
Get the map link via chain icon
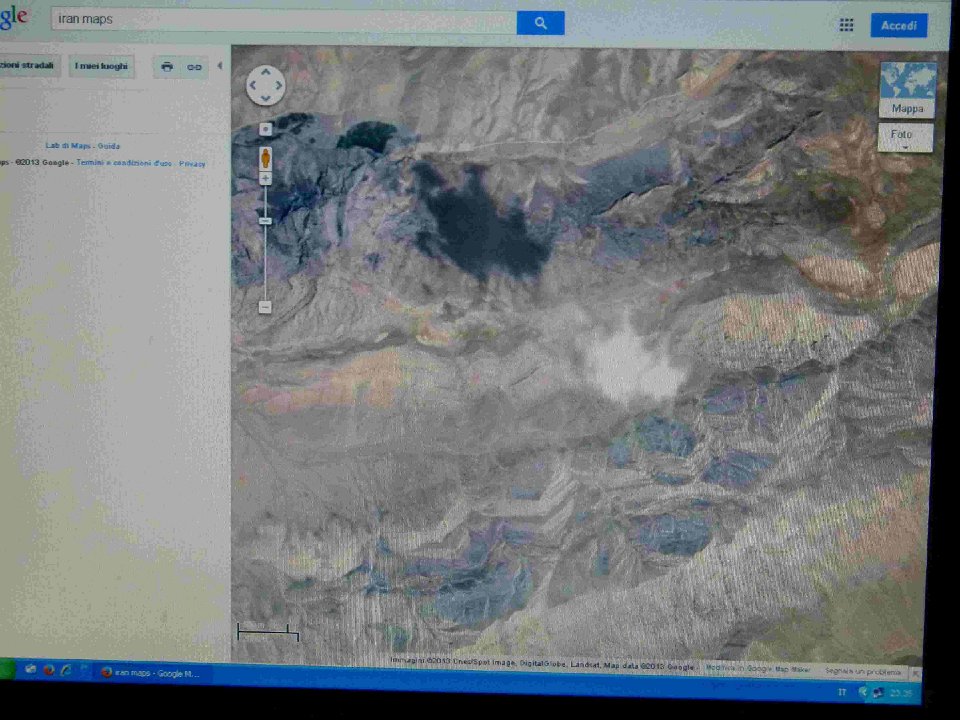[x=194, y=67]
